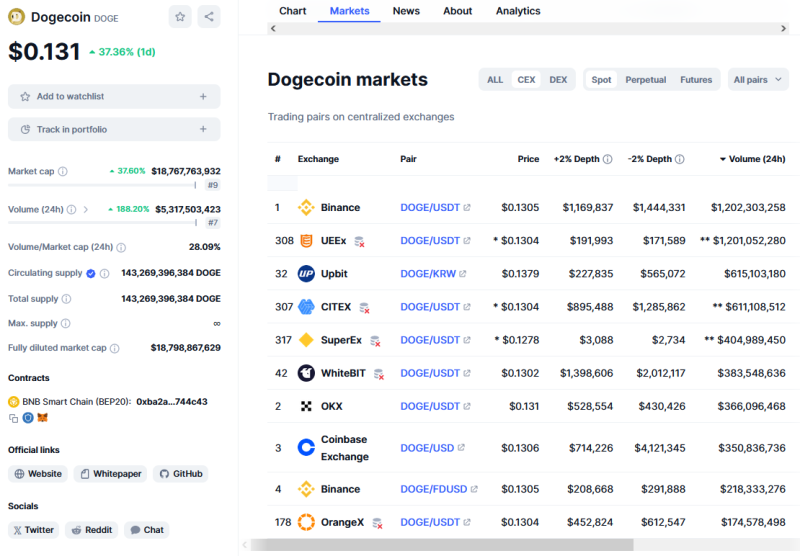Open the Chat social link
800x556 pixels.
147,530
